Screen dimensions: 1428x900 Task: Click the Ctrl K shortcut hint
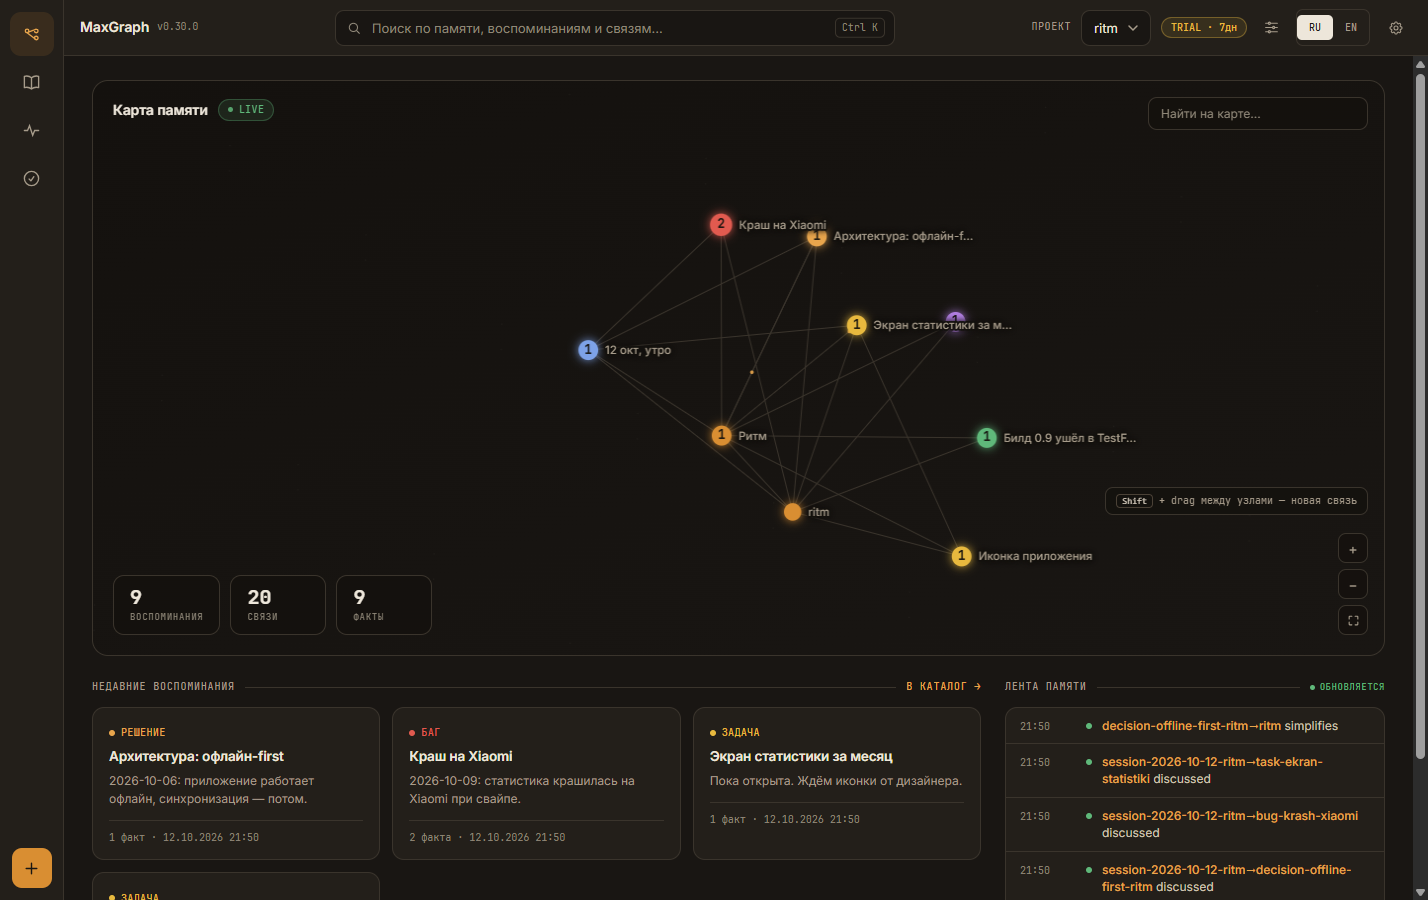point(860,28)
